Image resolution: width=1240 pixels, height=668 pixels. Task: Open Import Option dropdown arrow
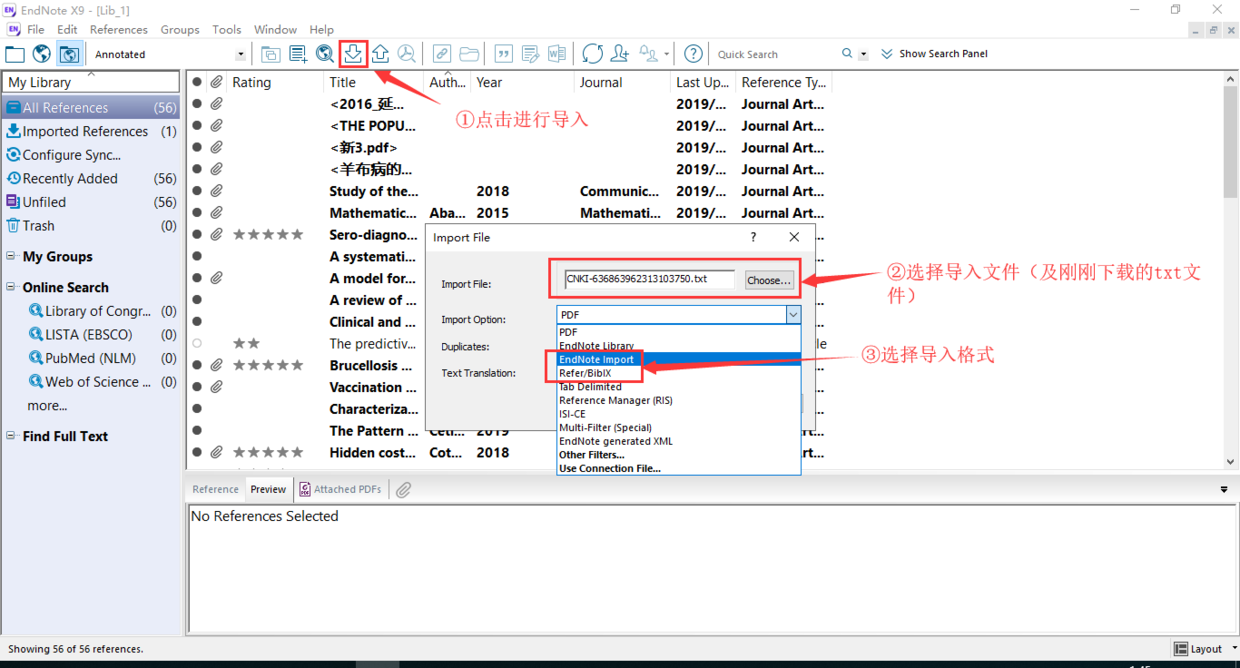coord(793,314)
